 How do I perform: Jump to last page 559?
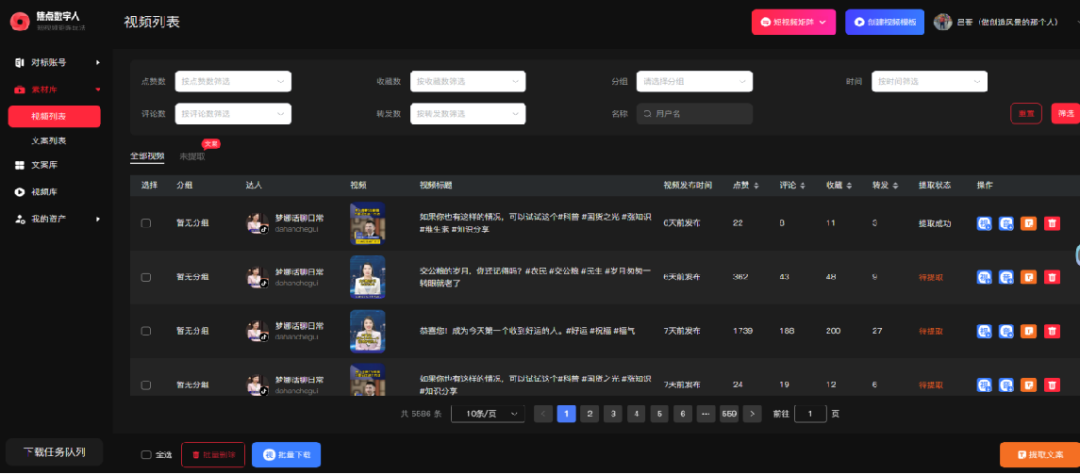point(729,413)
